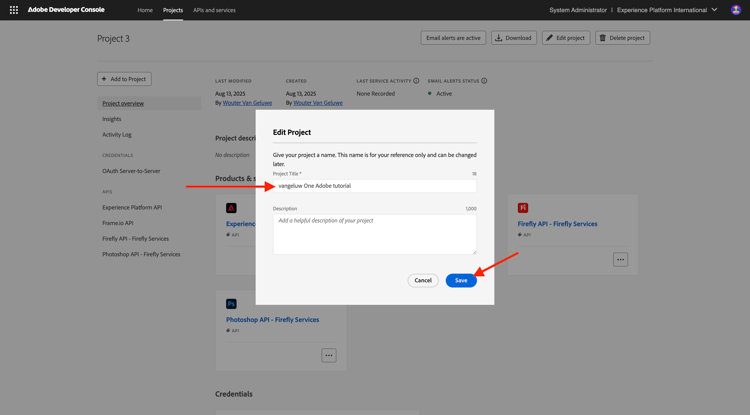Viewport: 750px width, 415px height.
Task: Click the Experience Platform API product icon
Action: [231, 208]
